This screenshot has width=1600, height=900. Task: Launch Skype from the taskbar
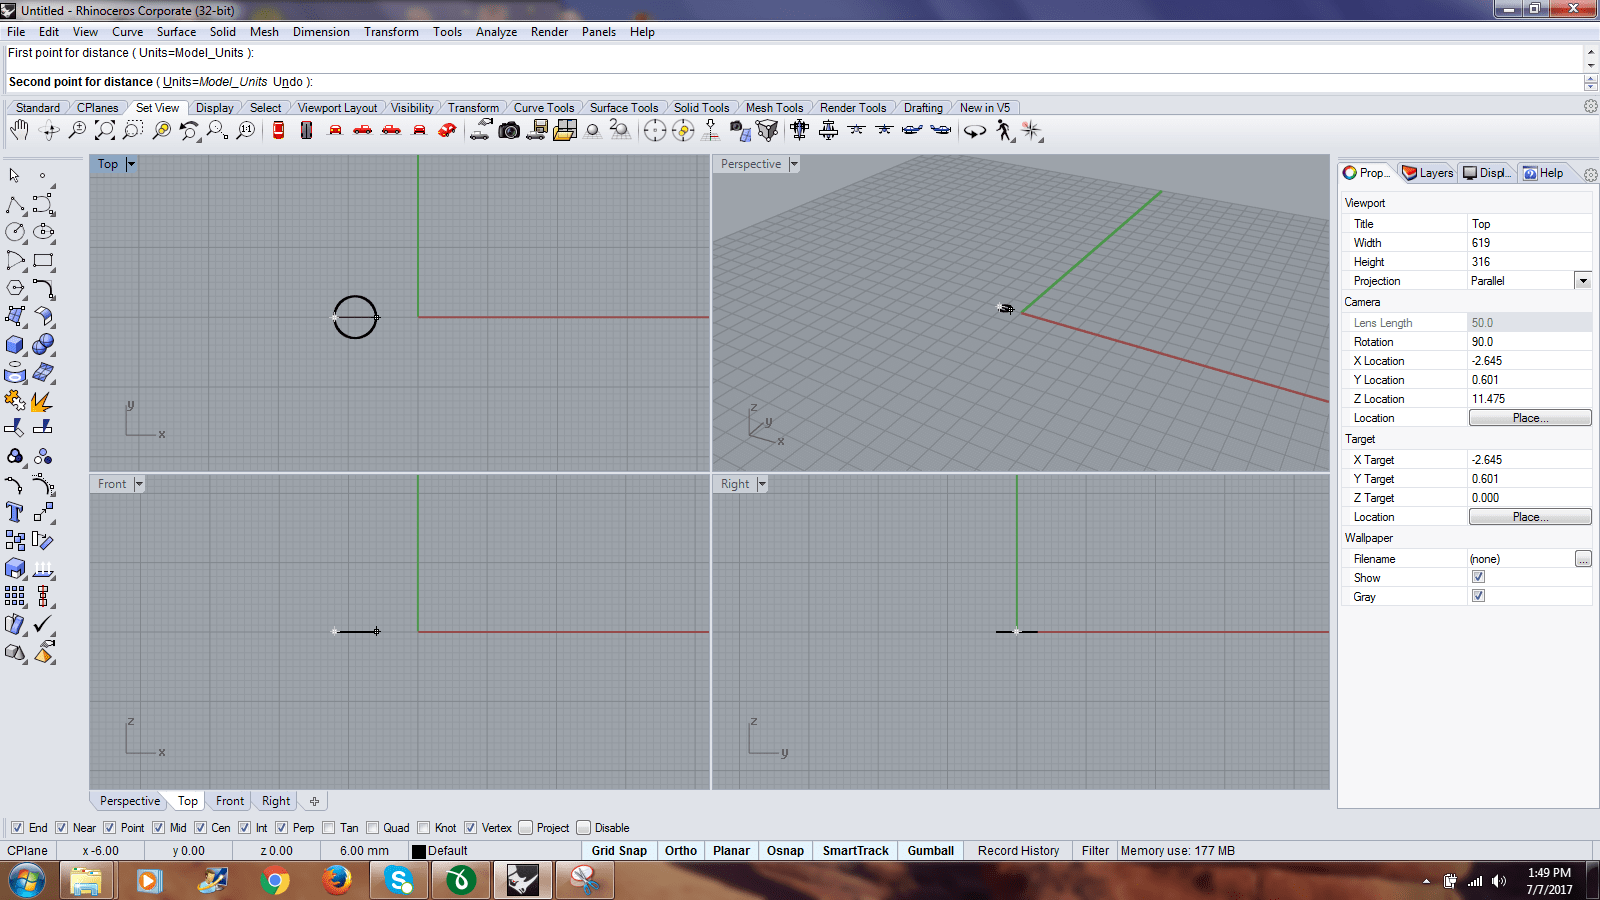(399, 880)
